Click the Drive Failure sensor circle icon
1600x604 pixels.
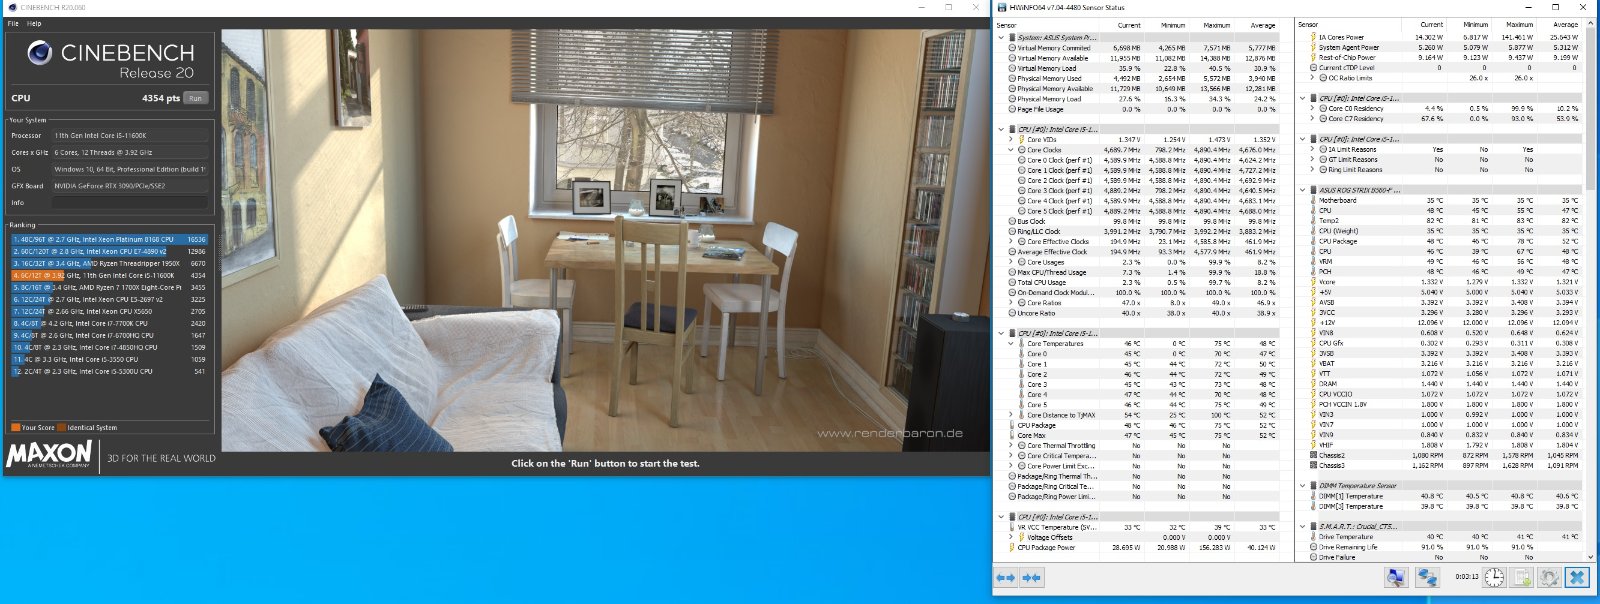coord(1313,557)
